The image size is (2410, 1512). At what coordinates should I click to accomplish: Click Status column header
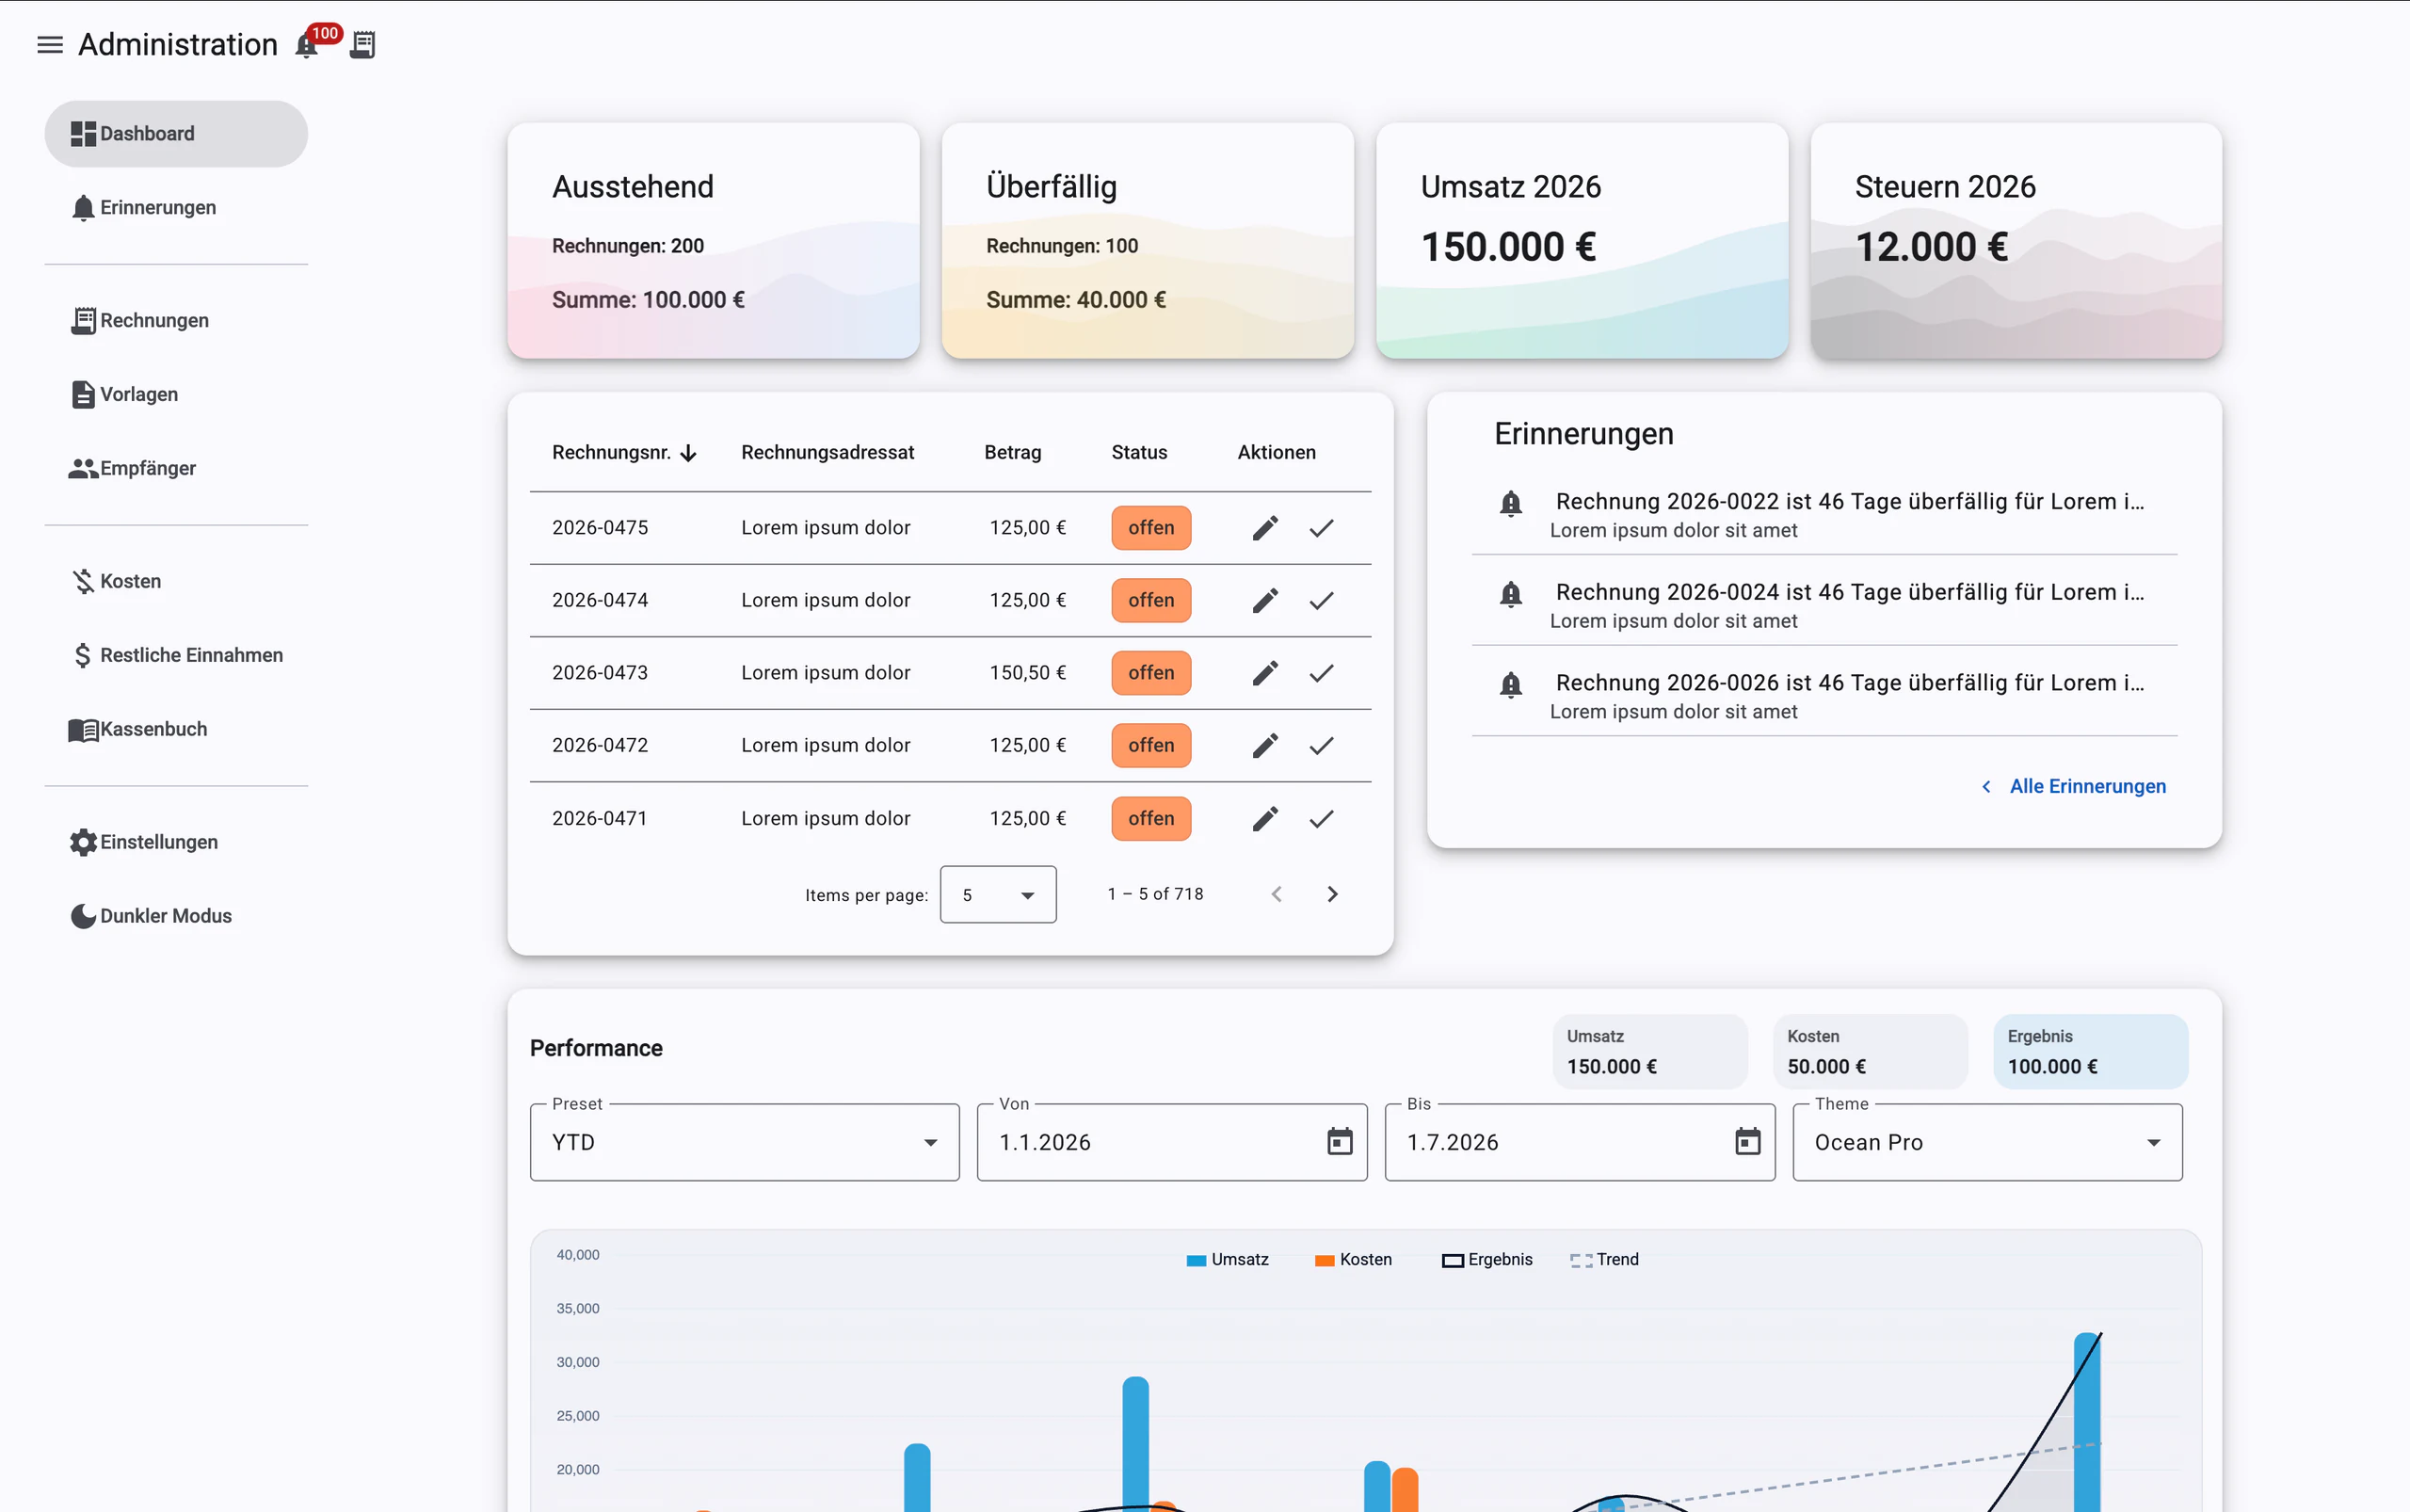[x=1139, y=453]
